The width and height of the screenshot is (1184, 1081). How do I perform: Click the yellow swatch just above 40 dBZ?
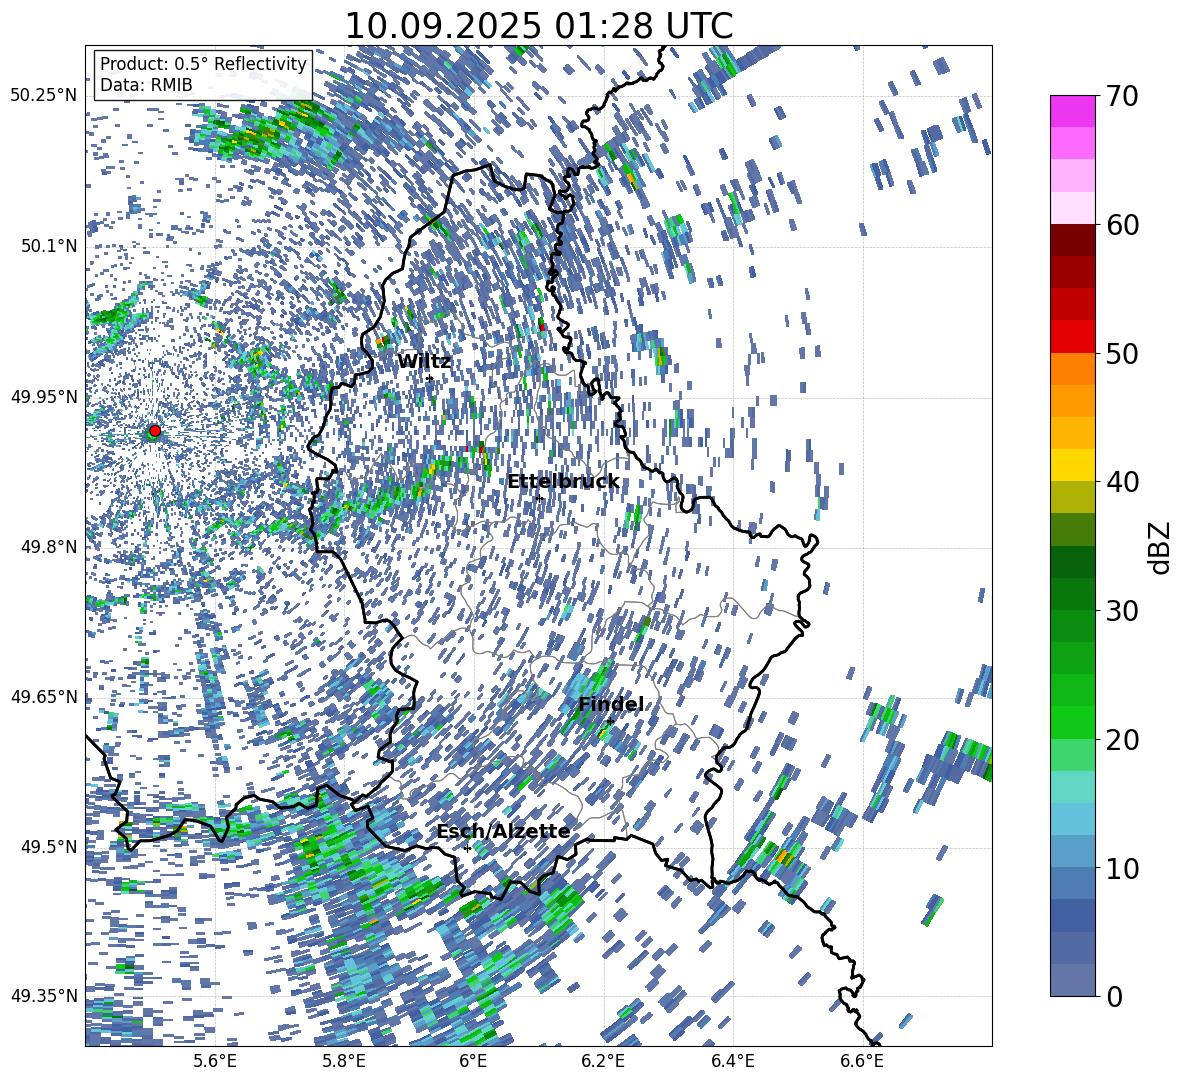pyautogui.click(x=1072, y=465)
